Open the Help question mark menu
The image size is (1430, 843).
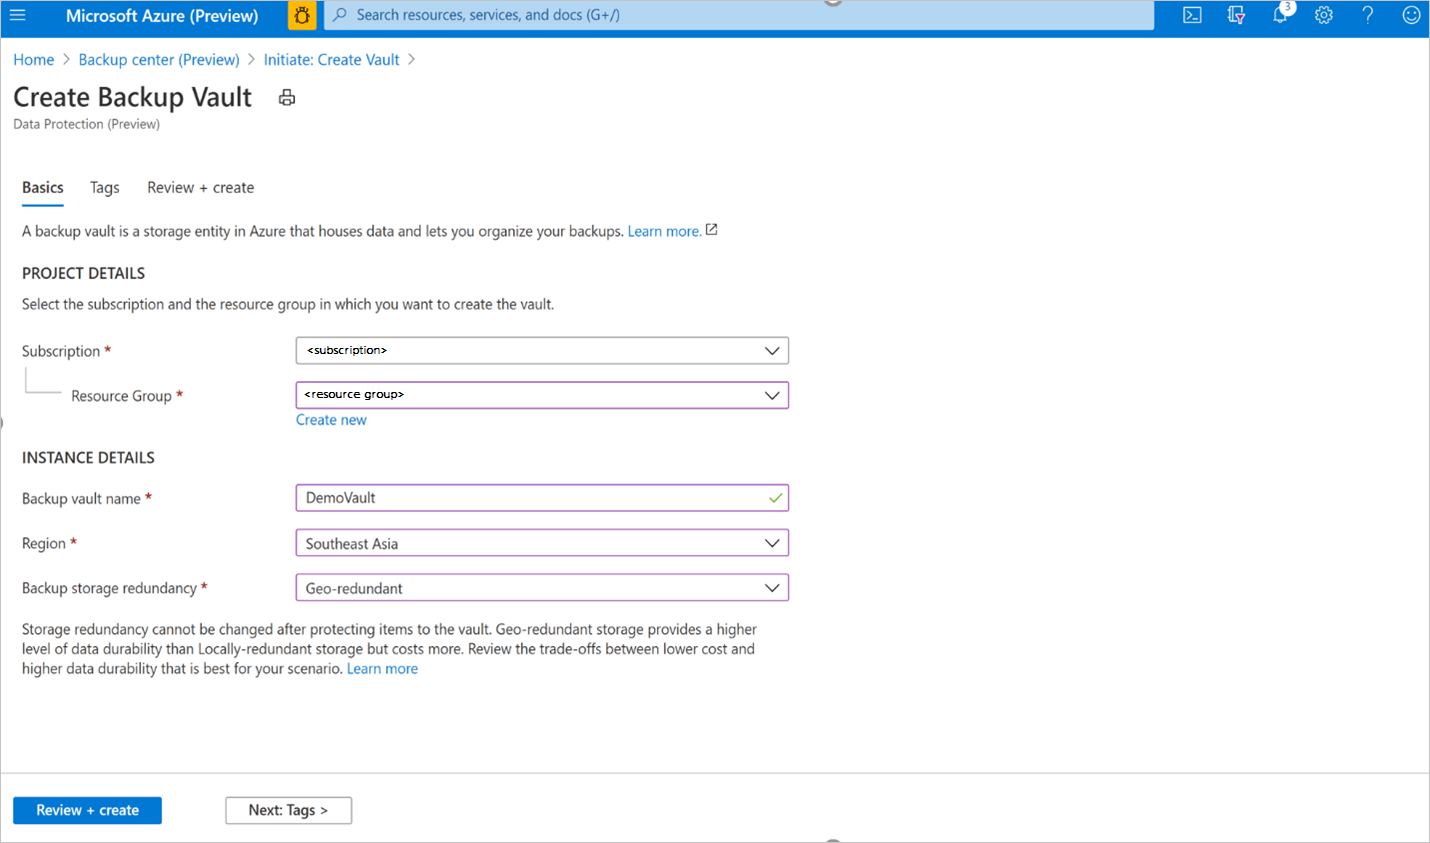pyautogui.click(x=1367, y=15)
